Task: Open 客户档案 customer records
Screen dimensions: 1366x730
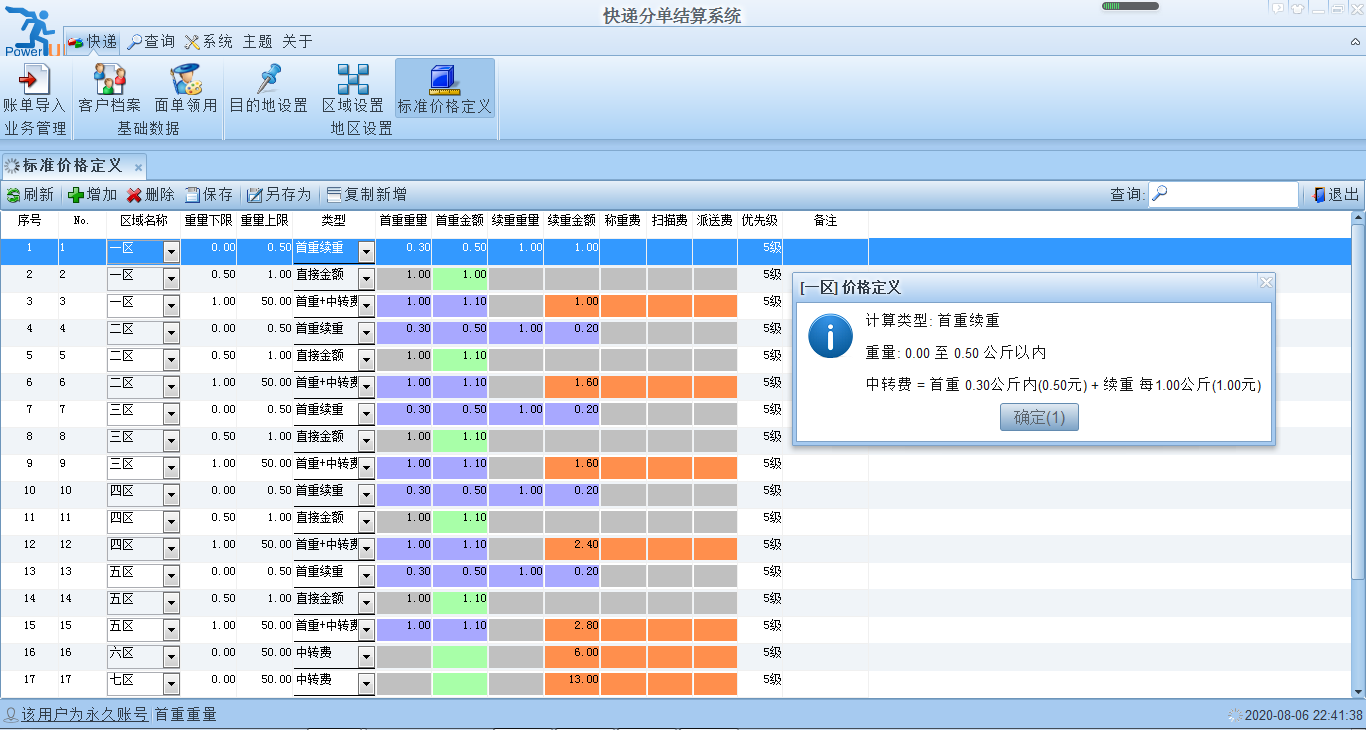Action: [x=109, y=88]
